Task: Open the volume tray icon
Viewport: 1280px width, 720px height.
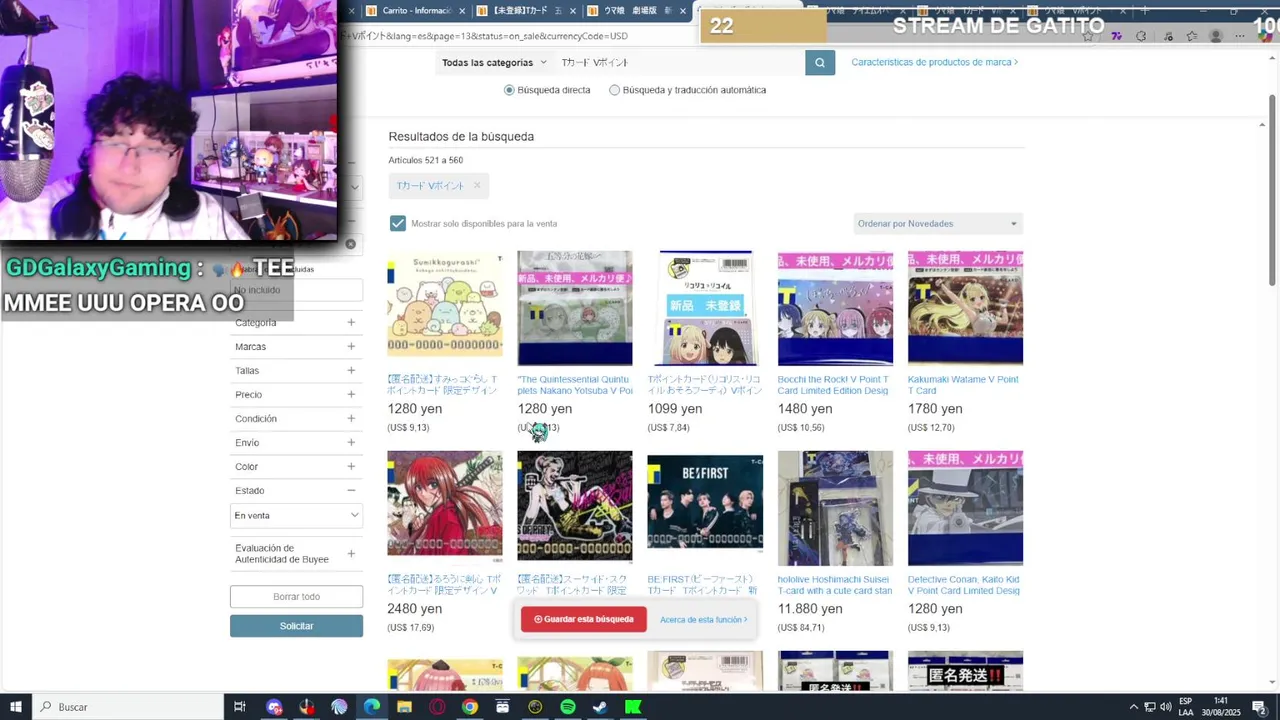Action: (x=1166, y=707)
